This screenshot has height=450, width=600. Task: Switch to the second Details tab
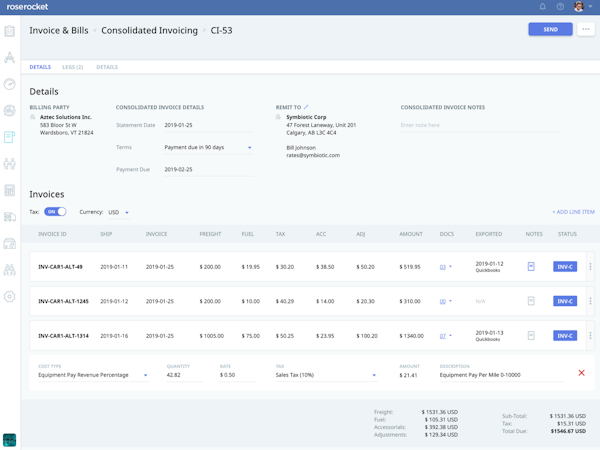107,67
